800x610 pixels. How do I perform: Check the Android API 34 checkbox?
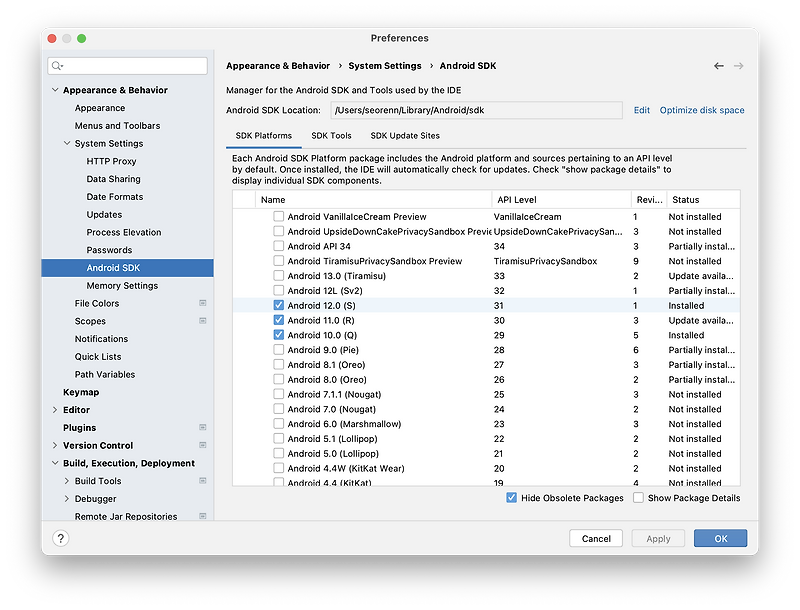pyautogui.click(x=279, y=246)
